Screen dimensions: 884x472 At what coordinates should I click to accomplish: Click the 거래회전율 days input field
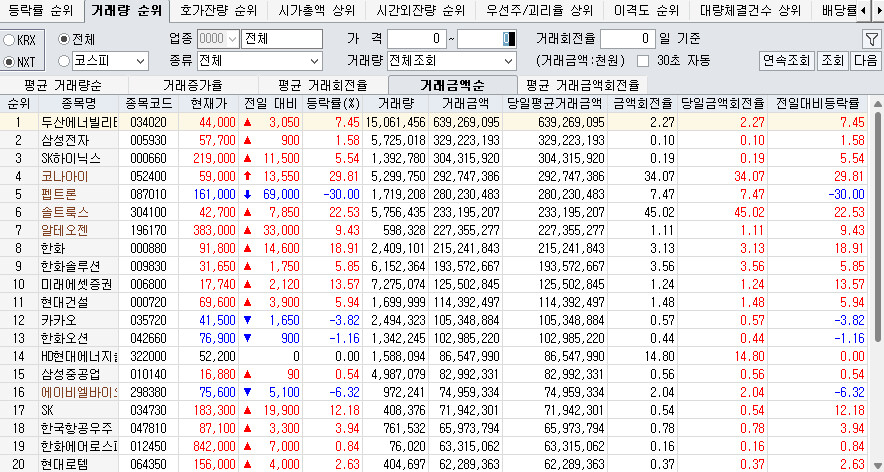tap(627, 39)
